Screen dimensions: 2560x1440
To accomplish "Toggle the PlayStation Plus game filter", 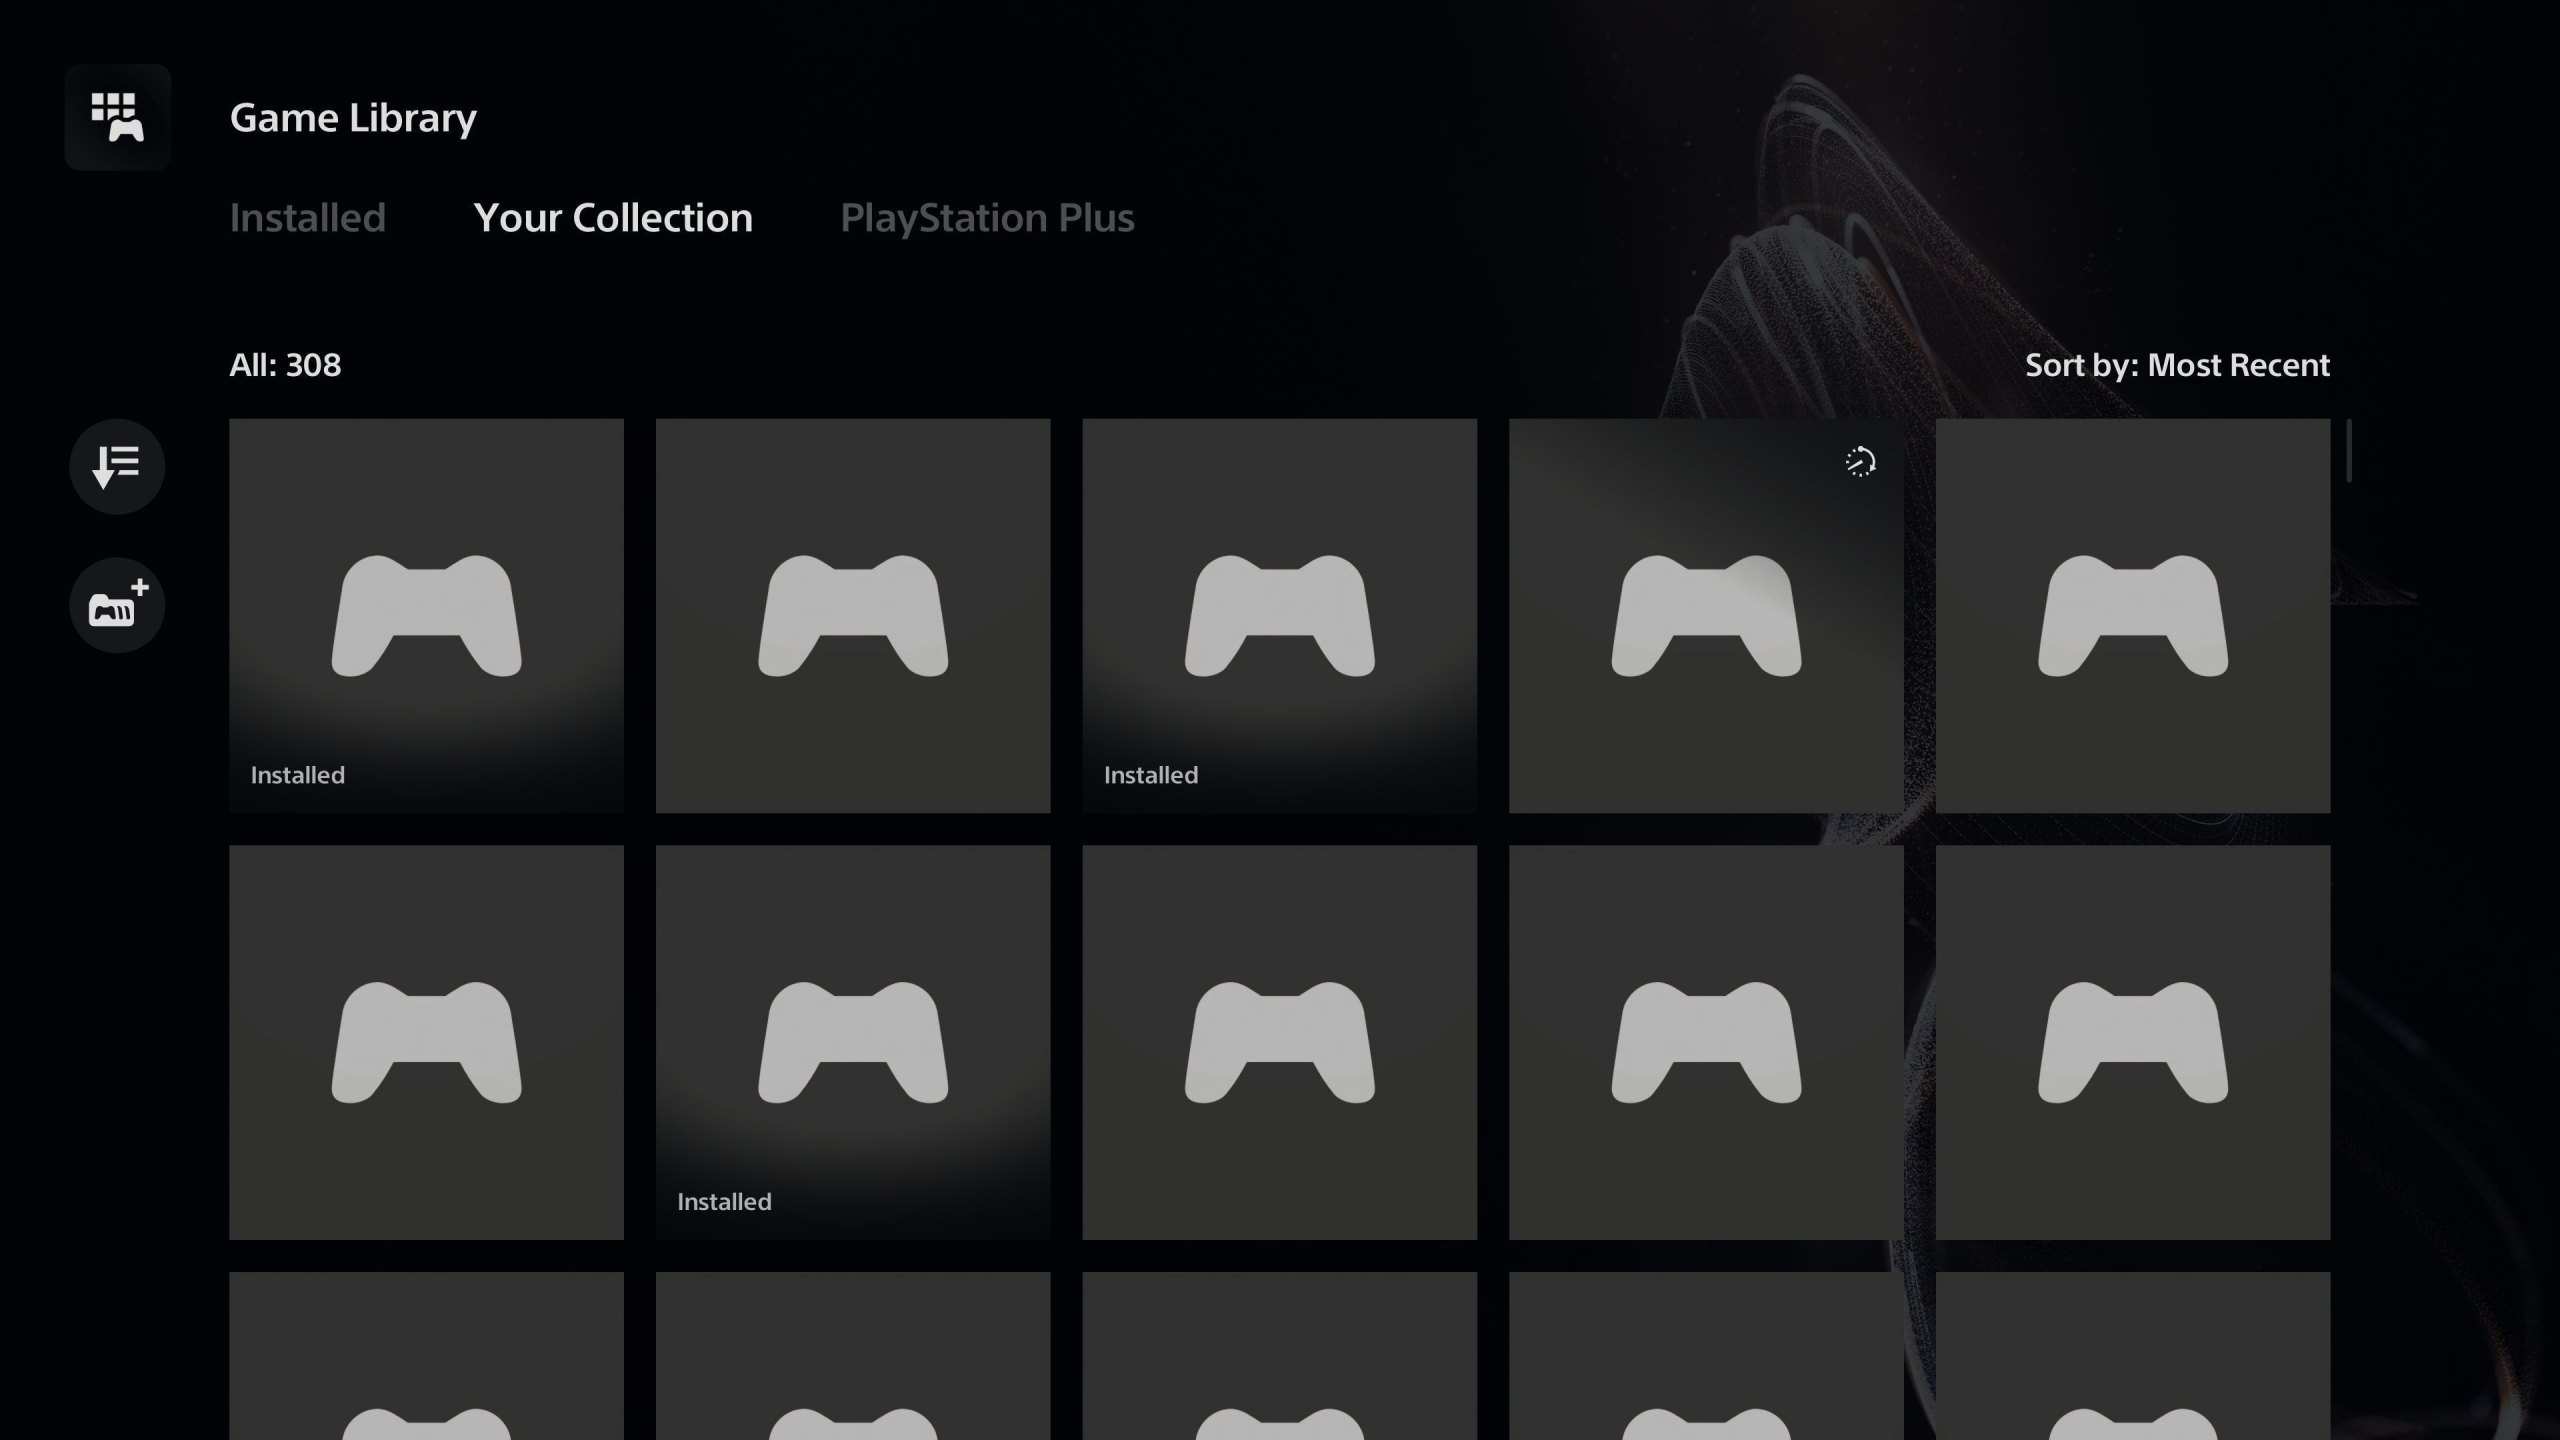I will 986,216.
